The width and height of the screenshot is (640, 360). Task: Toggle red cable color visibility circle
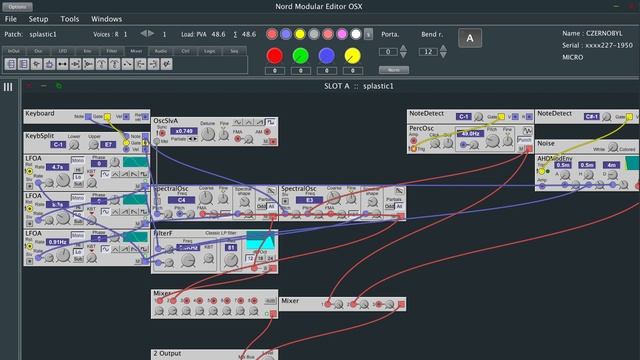[x=272, y=34]
